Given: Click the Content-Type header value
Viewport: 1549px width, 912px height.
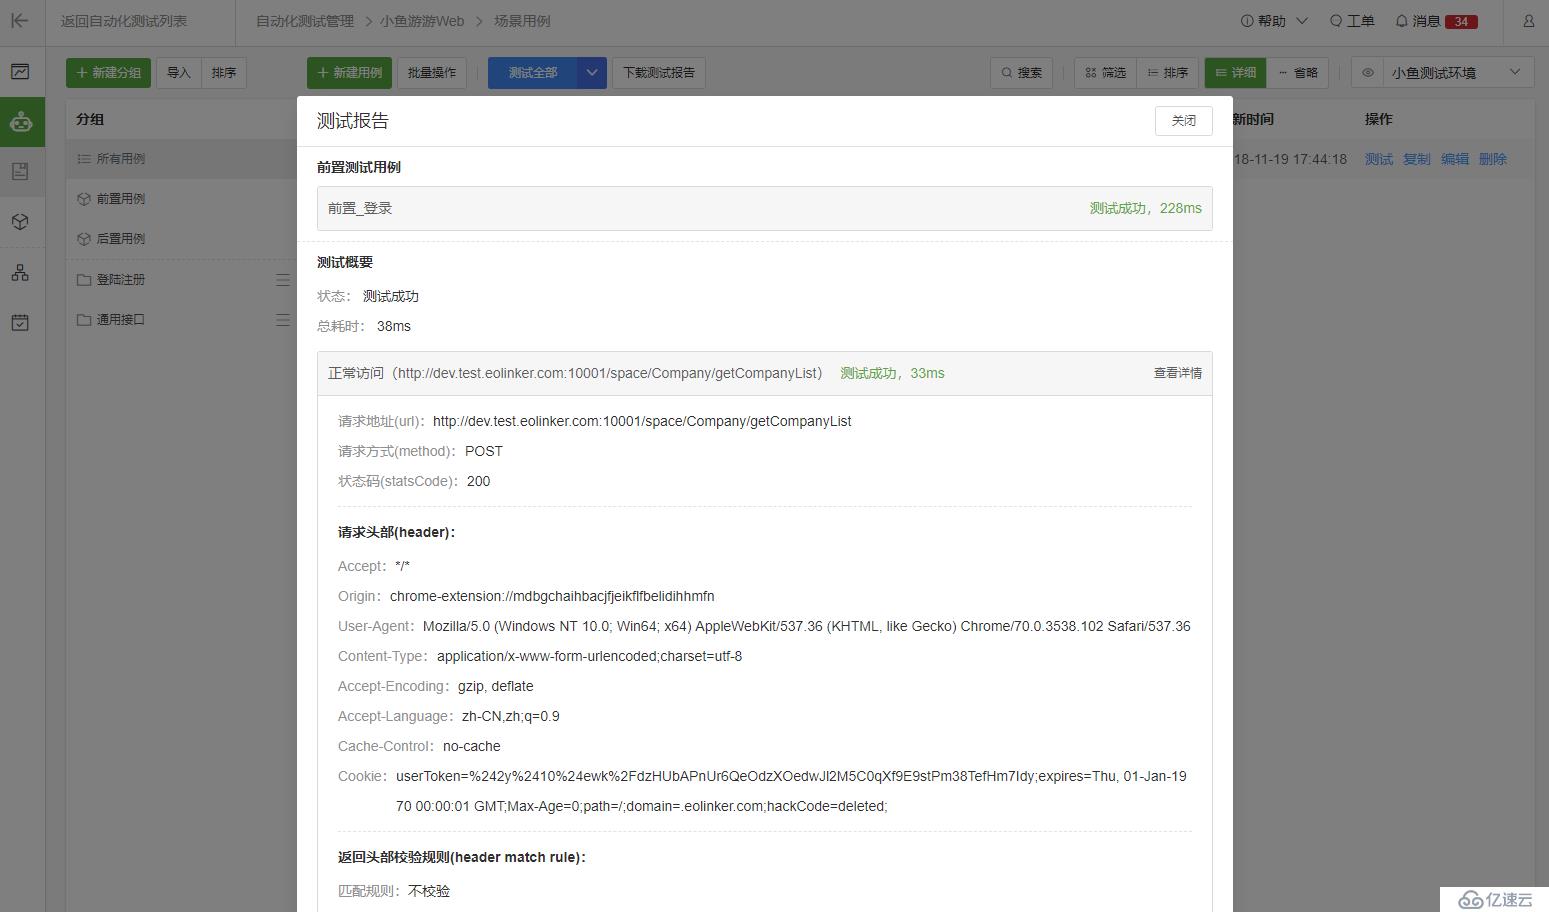Looking at the screenshot, I should click(x=589, y=656).
